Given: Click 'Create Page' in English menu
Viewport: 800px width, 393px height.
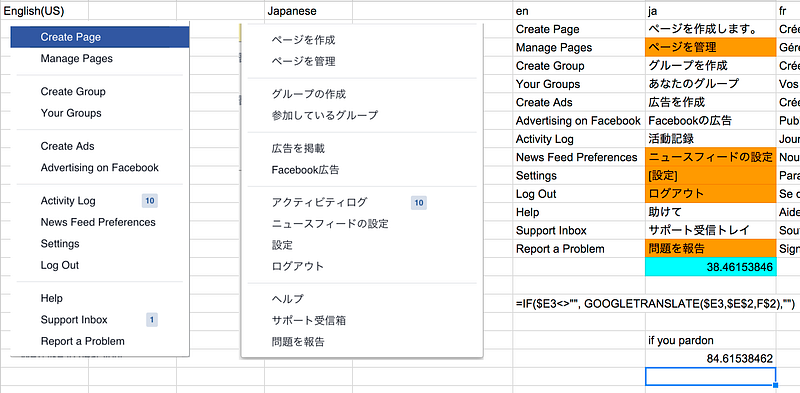Looking at the screenshot, I should click(x=100, y=37).
